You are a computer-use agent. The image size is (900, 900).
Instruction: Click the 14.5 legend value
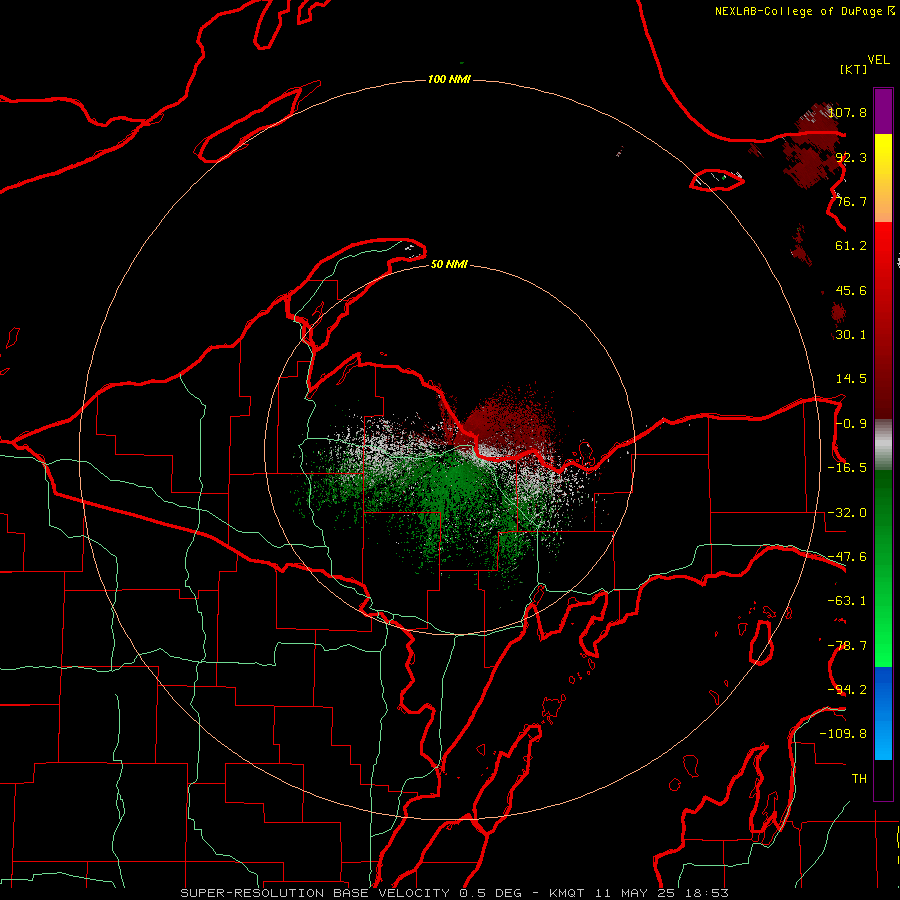point(851,379)
